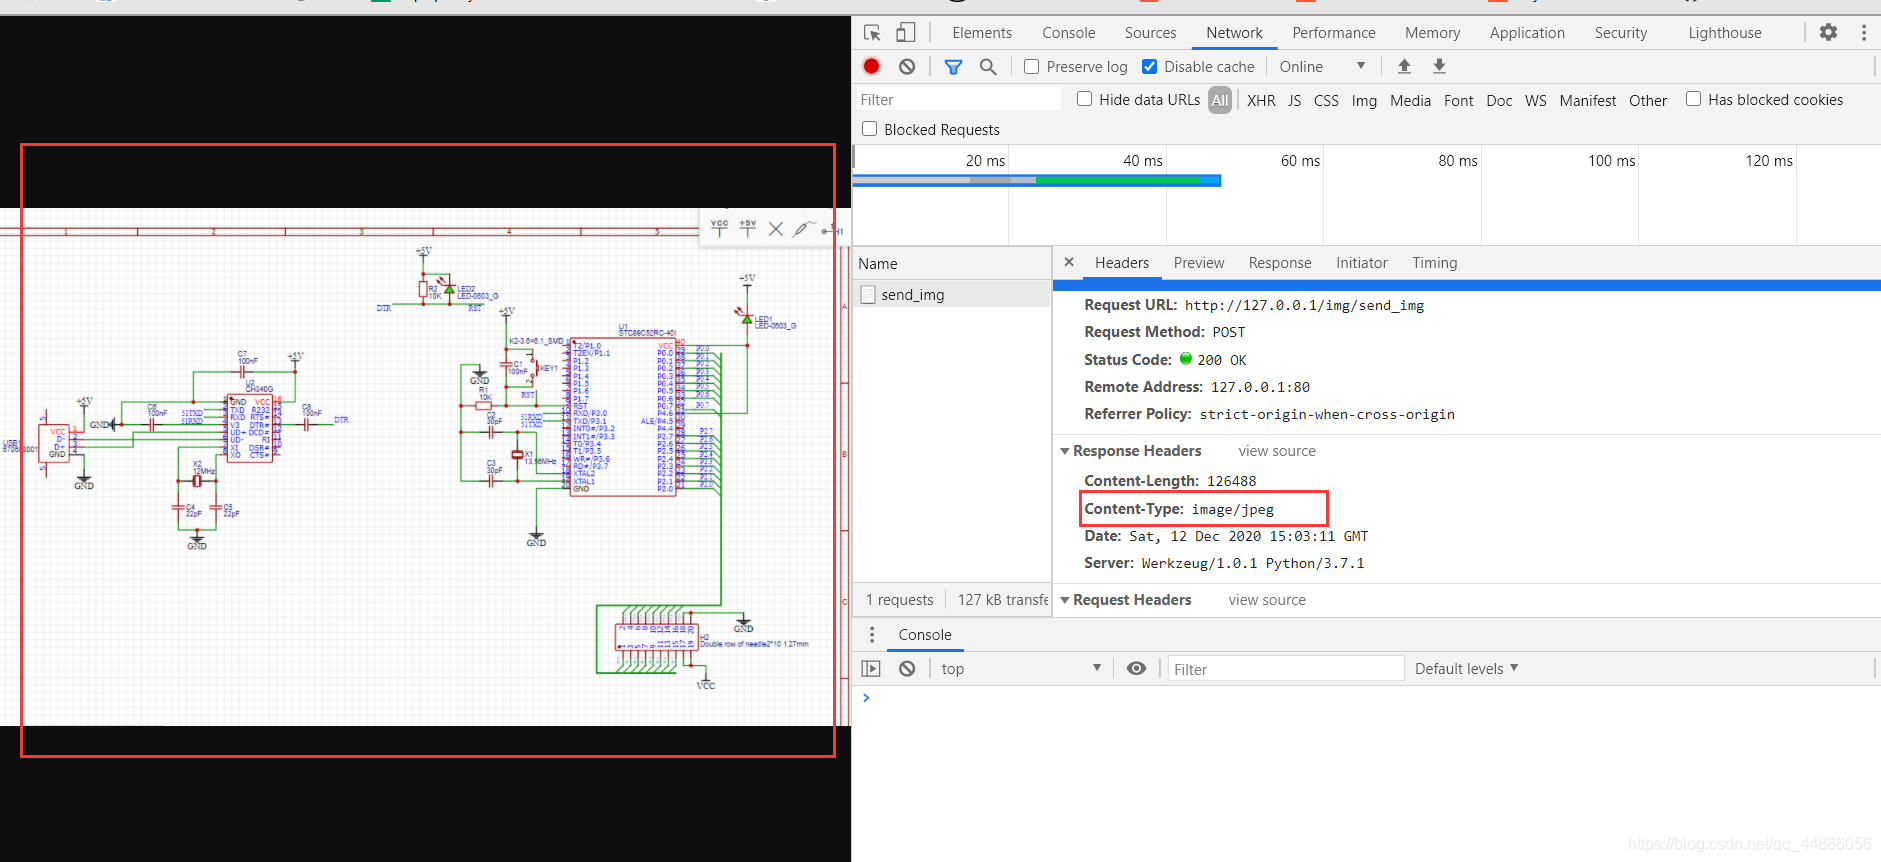The width and height of the screenshot is (1881, 862).
Task: Open the Application panel
Action: point(1527,33)
